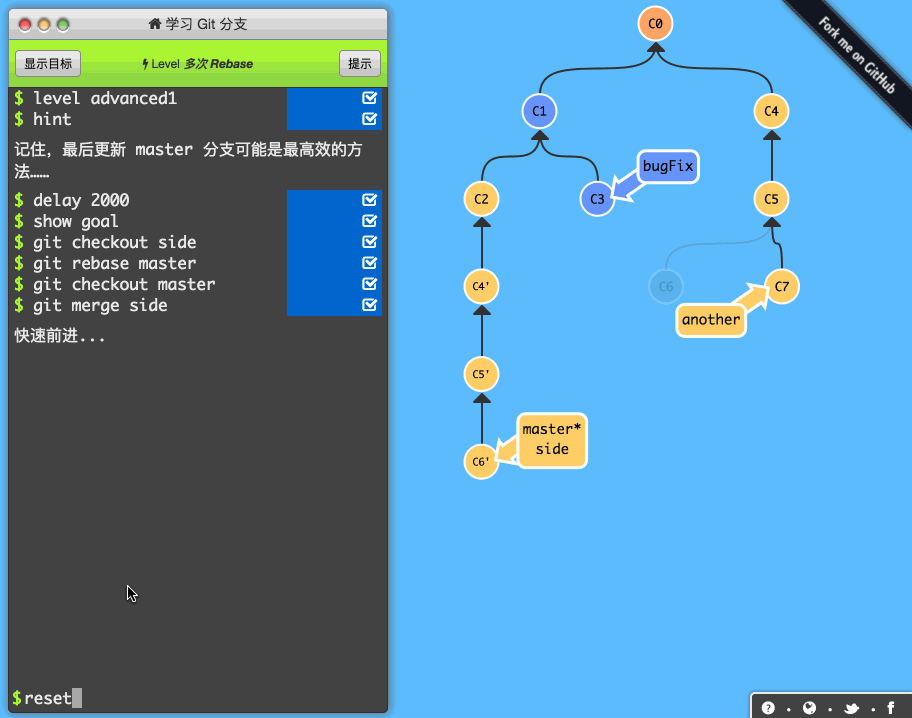The height and width of the screenshot is (718, 912).
Task: Select commit node C7 on the right
Action: coord(782,286)
